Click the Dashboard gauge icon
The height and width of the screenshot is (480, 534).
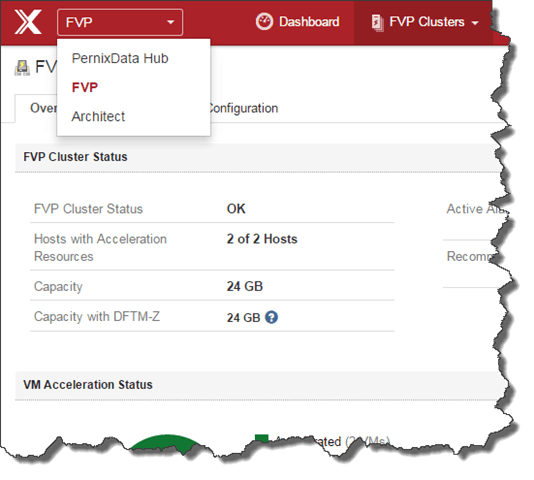coord(264,22)
